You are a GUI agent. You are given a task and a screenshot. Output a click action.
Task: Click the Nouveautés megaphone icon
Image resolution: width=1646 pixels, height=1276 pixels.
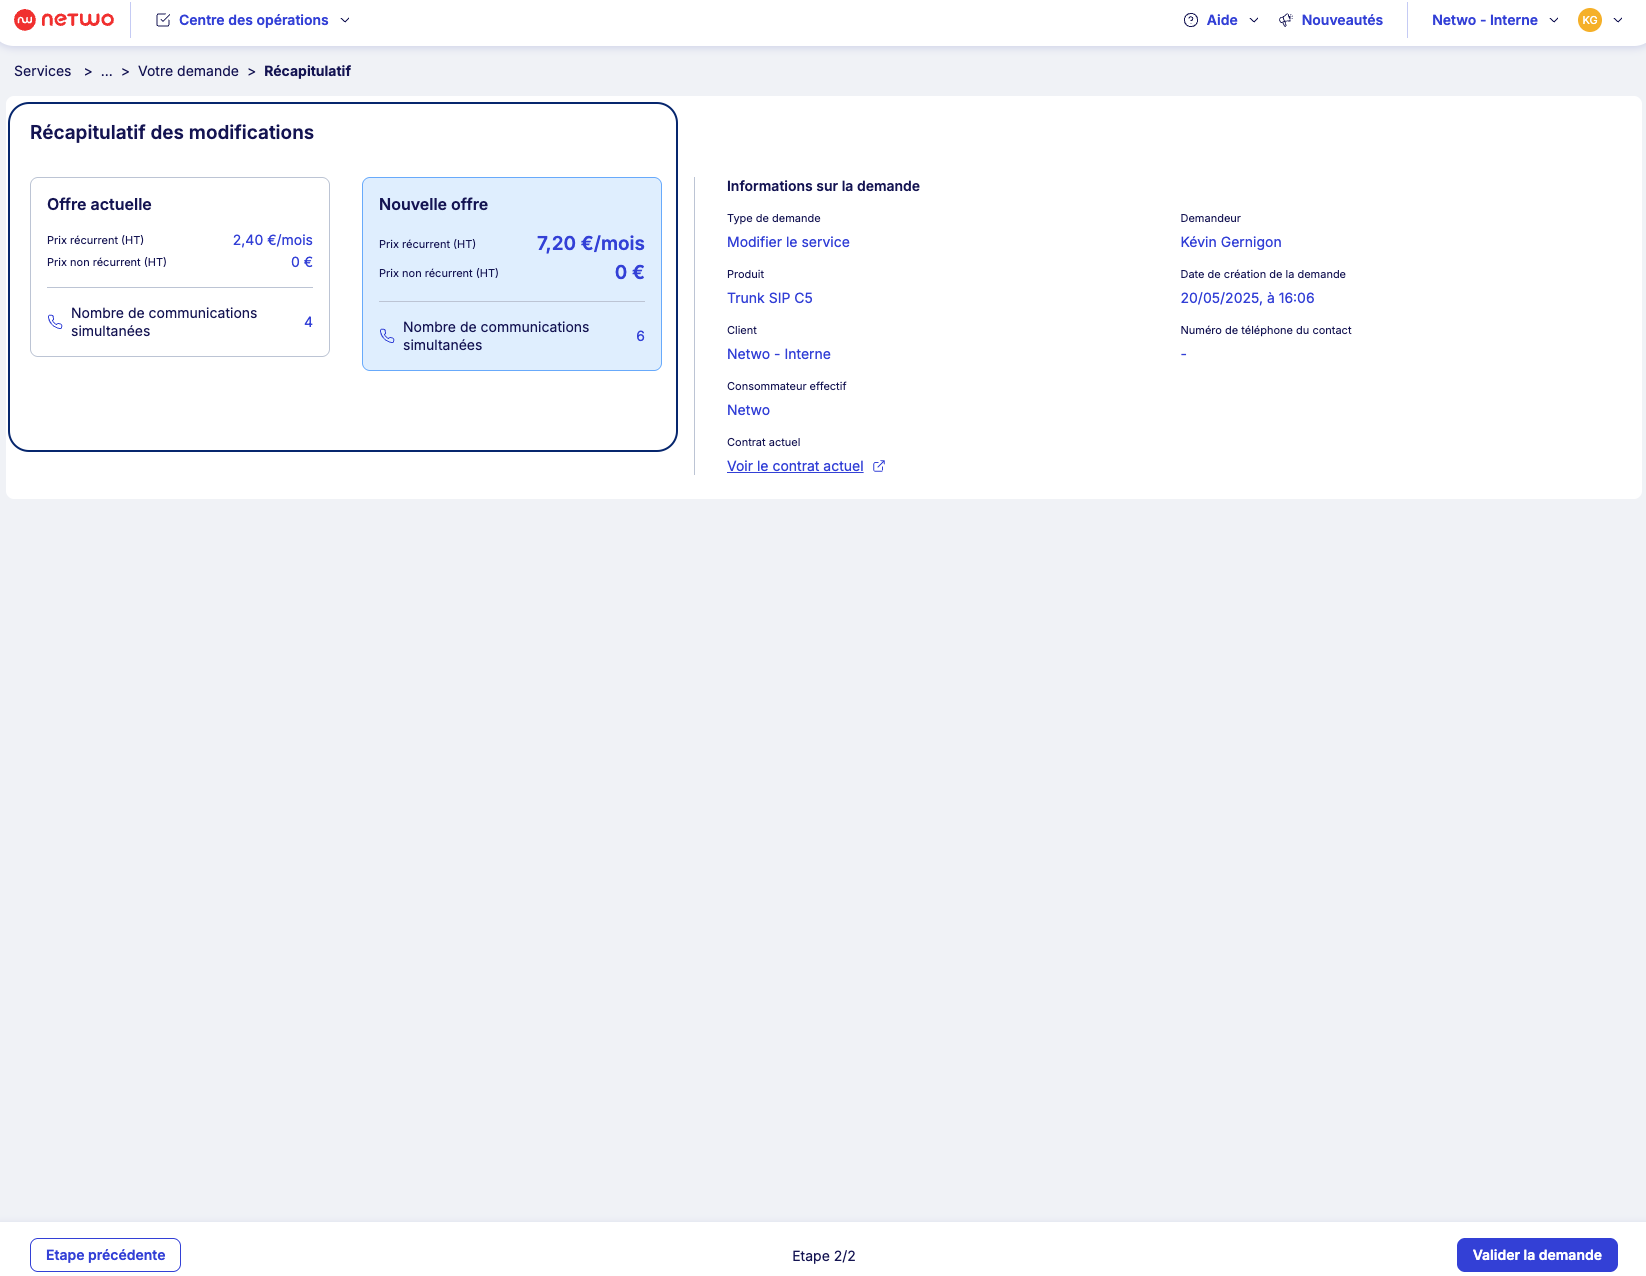(x=1286, y=20)
